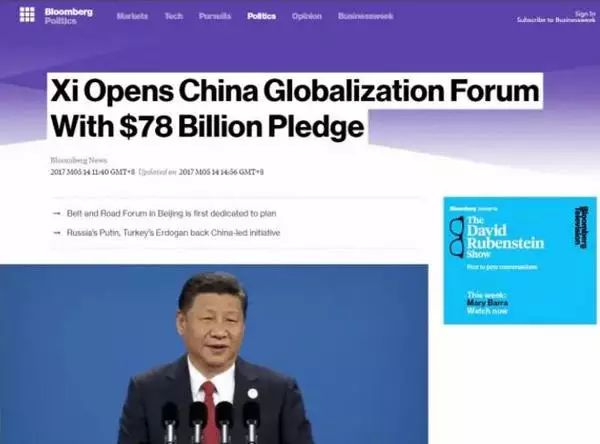This screenshot has width=600, height=444.
Task: Click the glasses icon in the ad
Action: tap(457, 237)
